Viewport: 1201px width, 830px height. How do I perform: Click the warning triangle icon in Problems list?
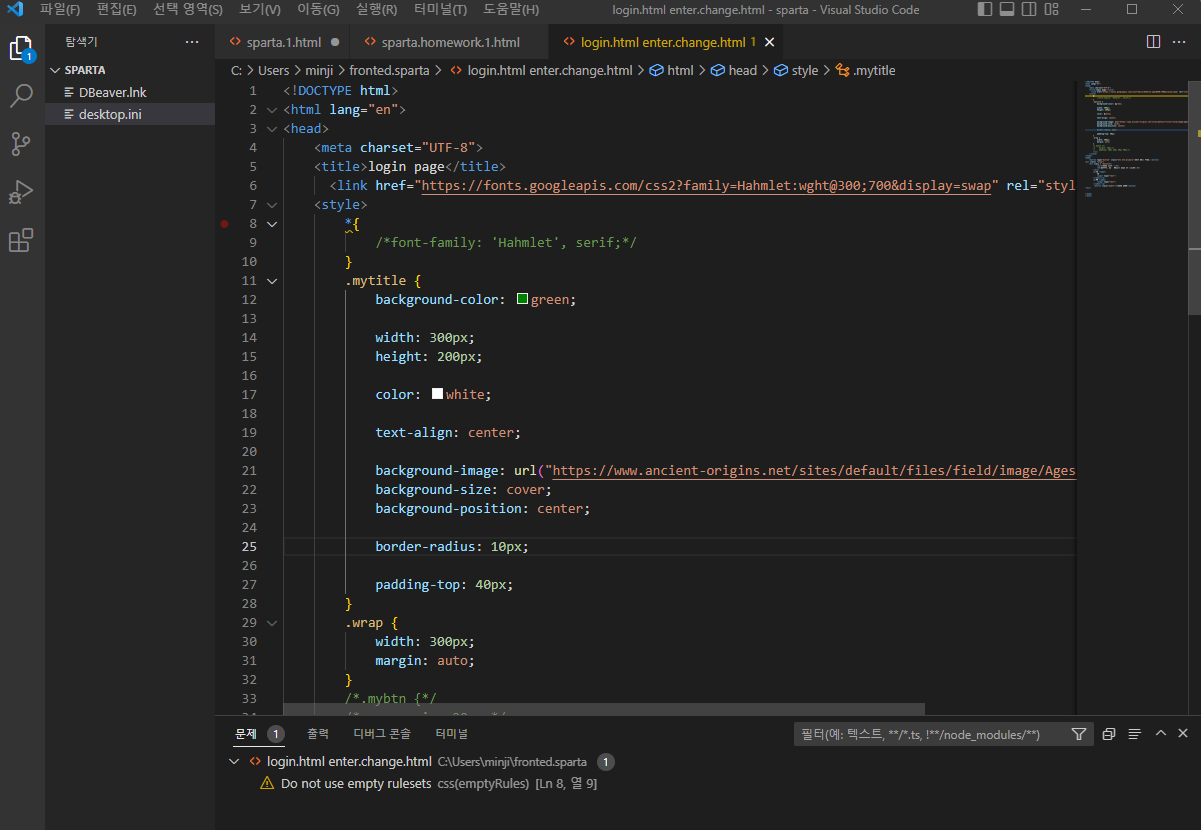click(x=267, y=784)
